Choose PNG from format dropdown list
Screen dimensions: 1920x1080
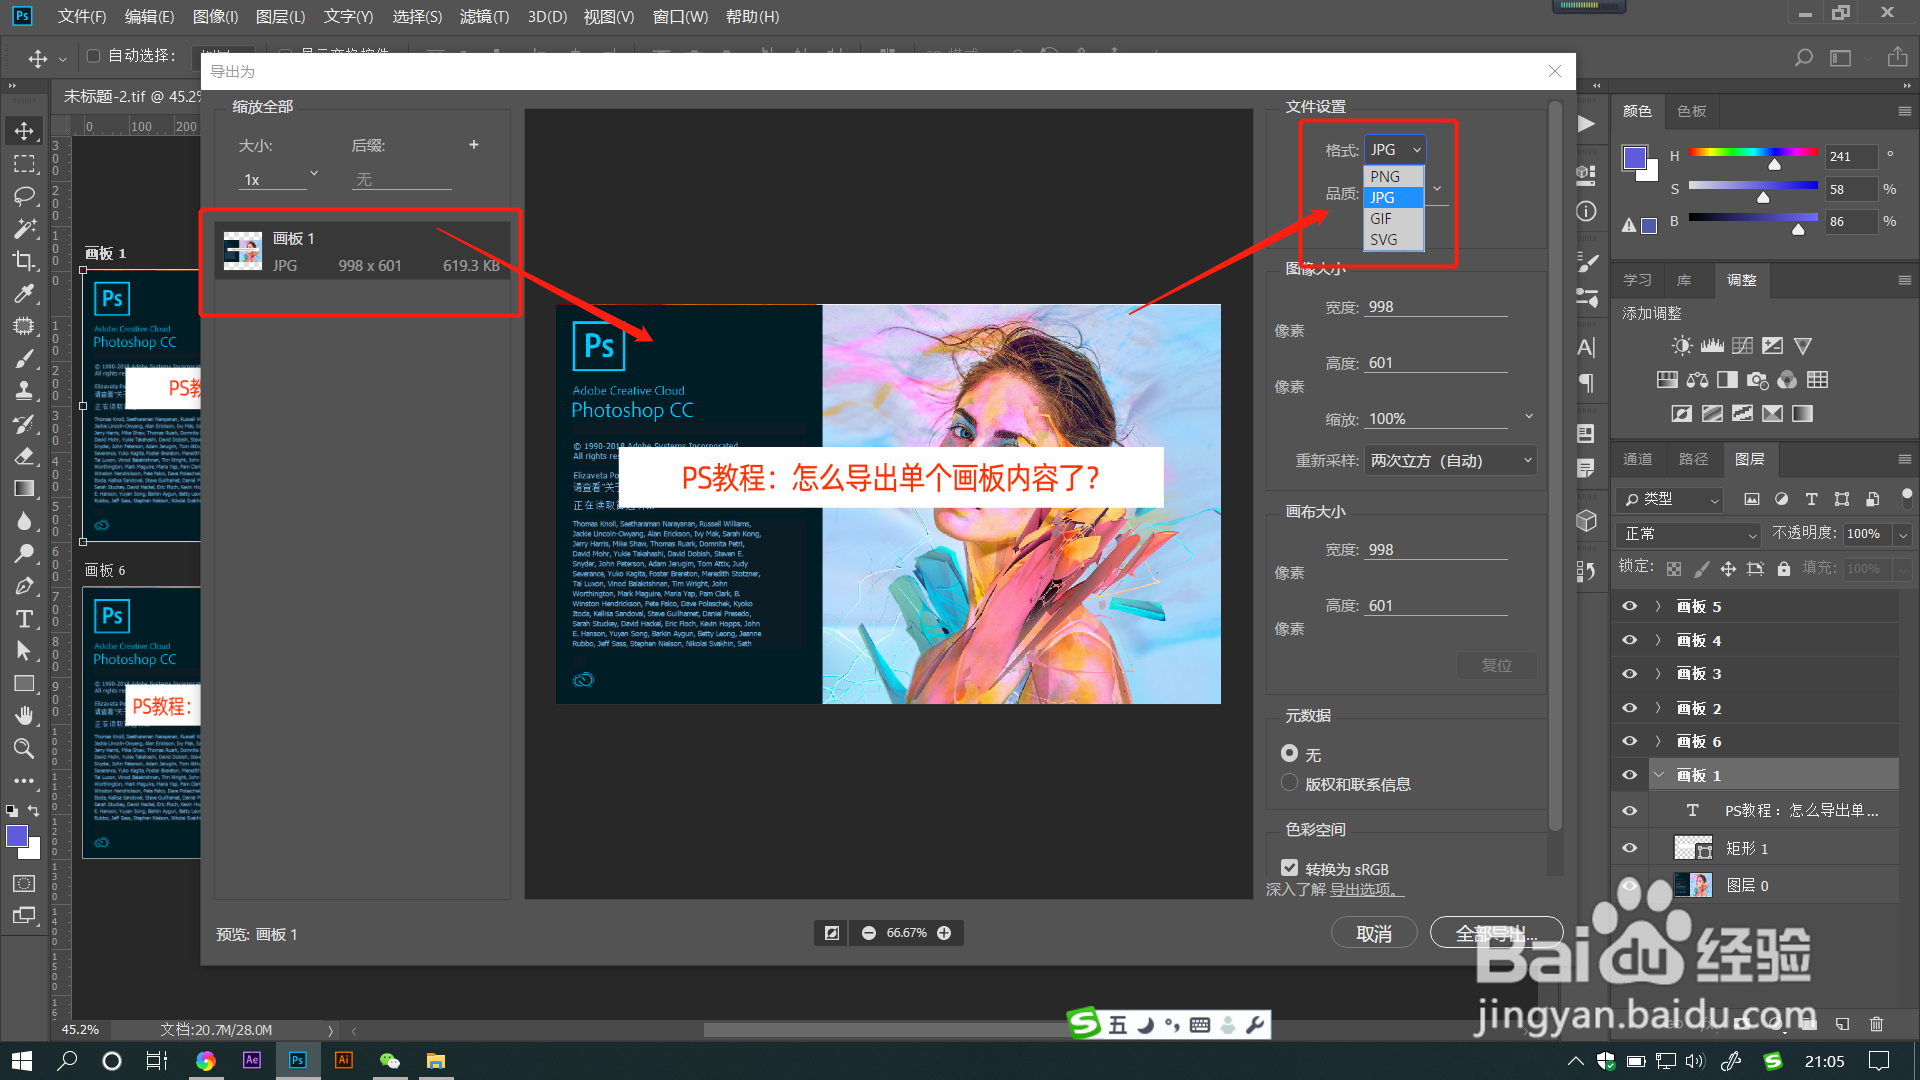(1385, 176)
